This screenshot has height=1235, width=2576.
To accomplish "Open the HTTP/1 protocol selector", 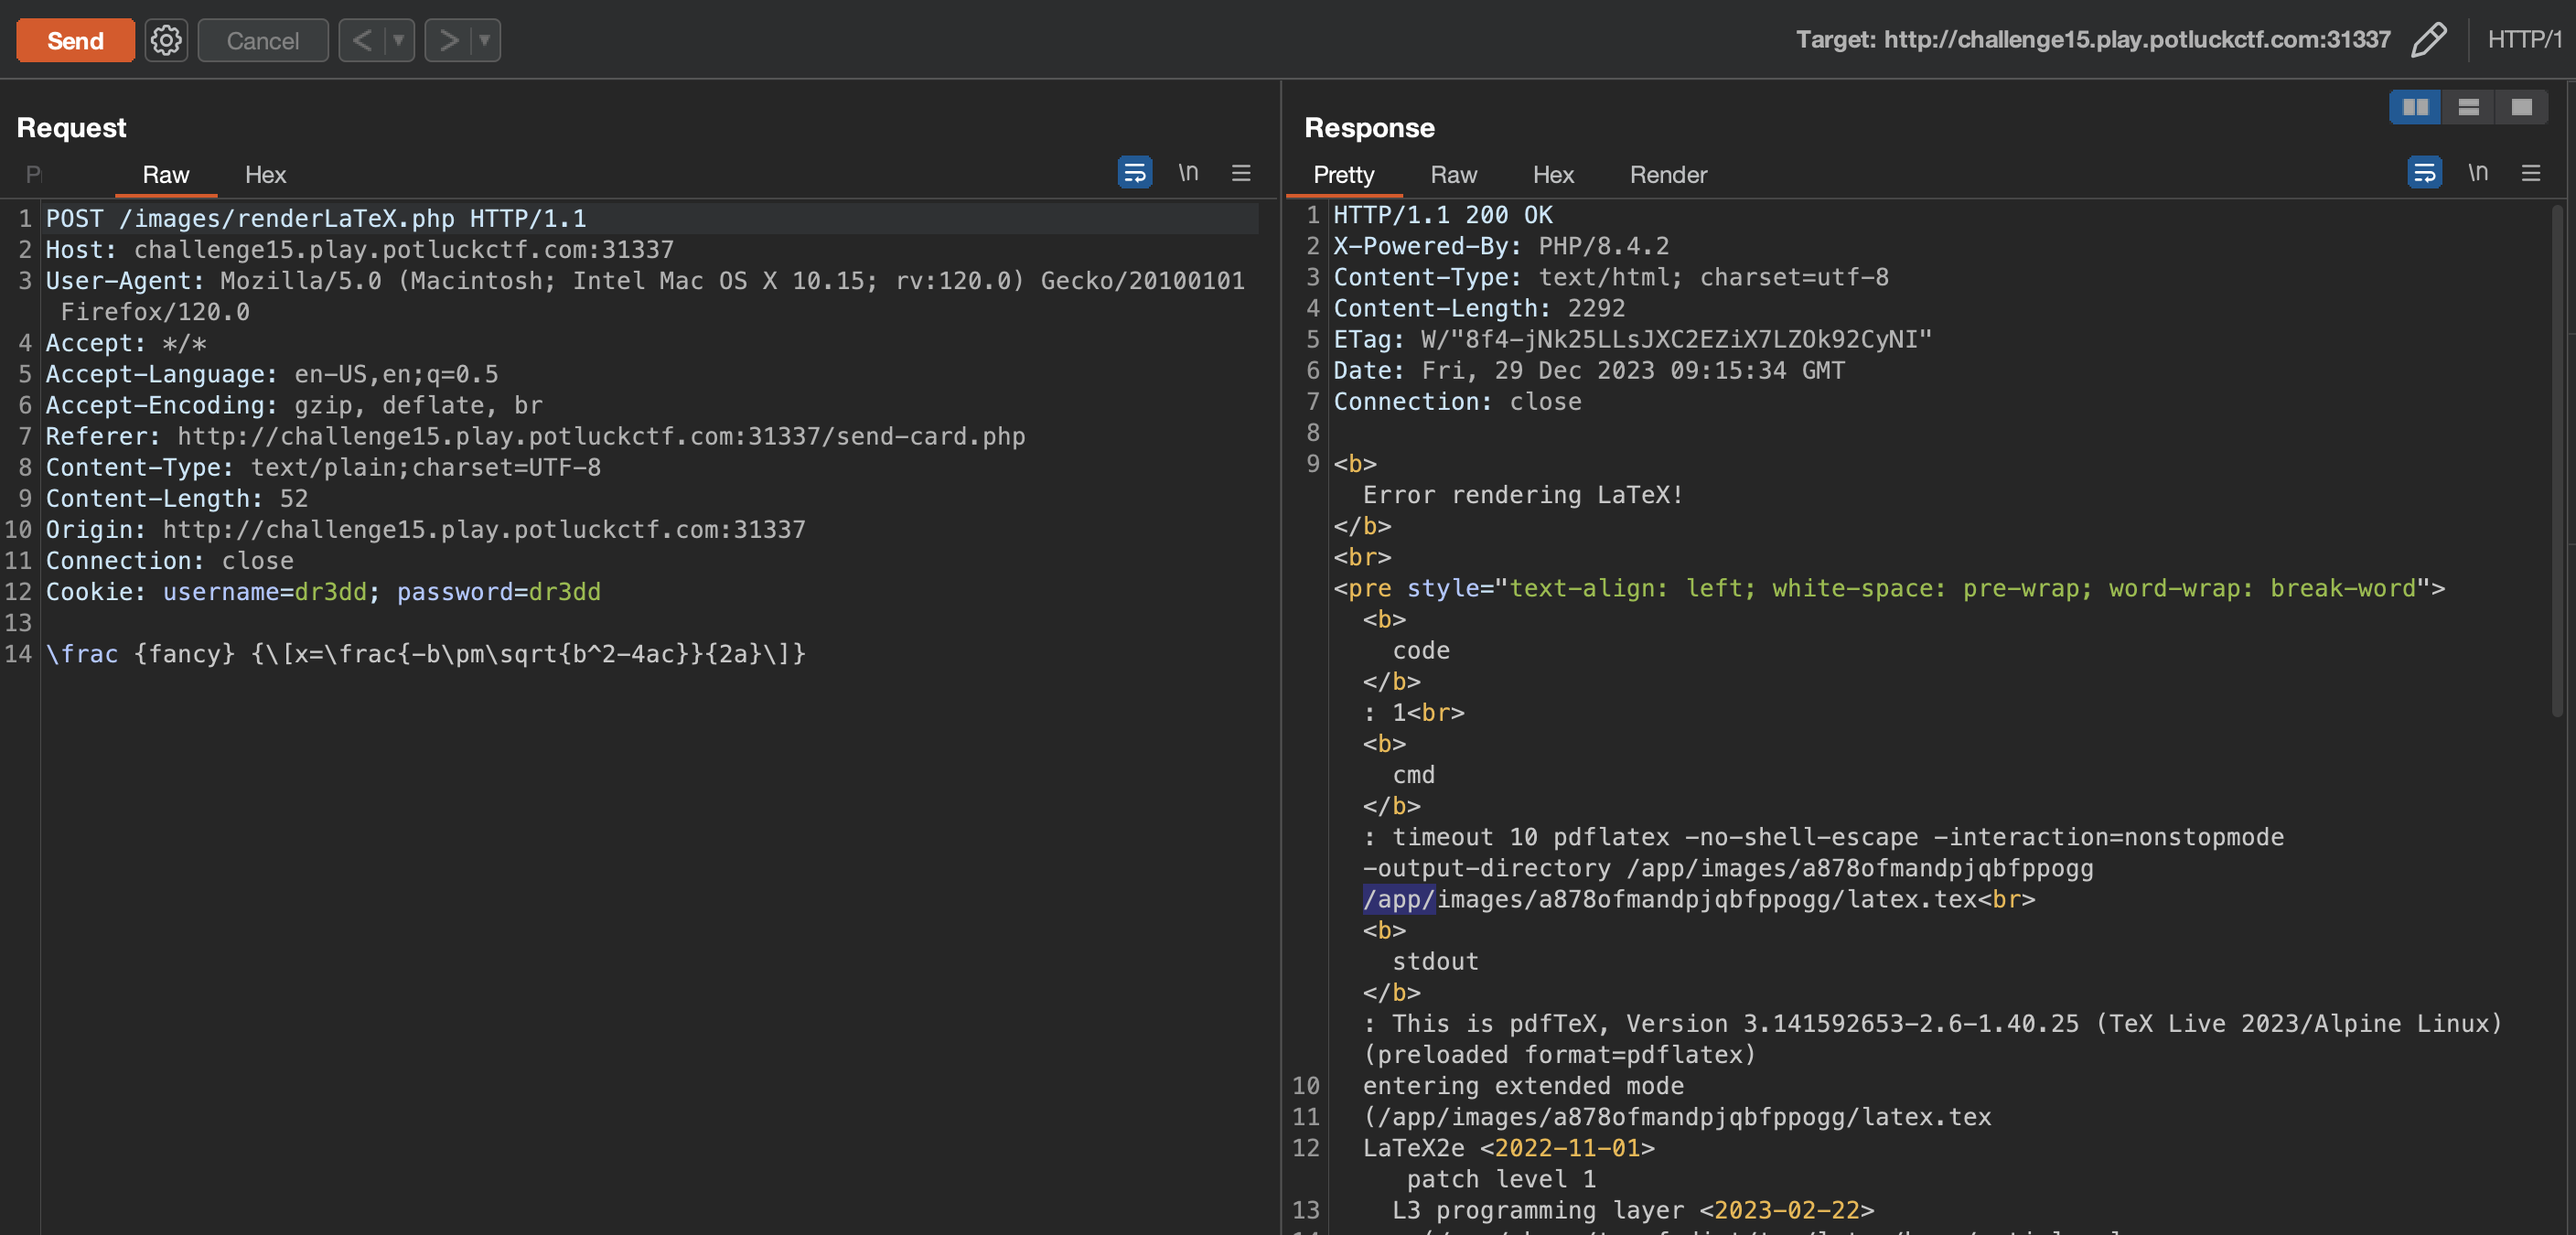I will [x=2523, y=40].
